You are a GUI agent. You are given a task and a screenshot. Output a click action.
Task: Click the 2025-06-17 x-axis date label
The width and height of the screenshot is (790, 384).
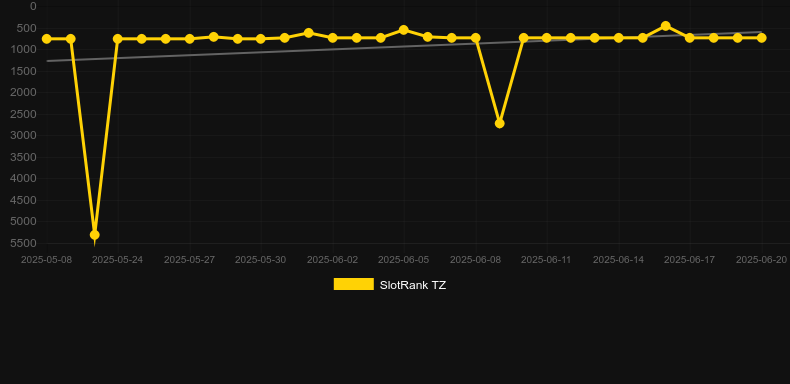coord(690,260)
